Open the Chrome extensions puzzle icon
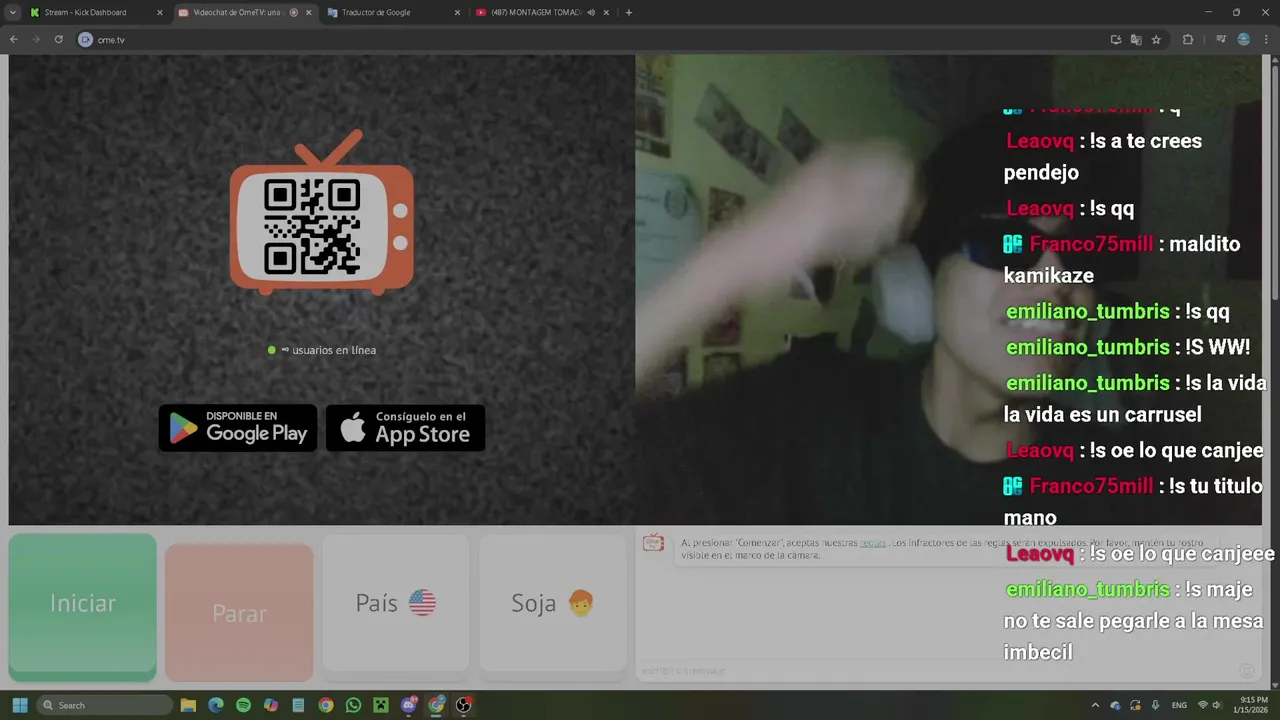Image resolution: width=1280 pixels, height=720 pixels. 1188,39
